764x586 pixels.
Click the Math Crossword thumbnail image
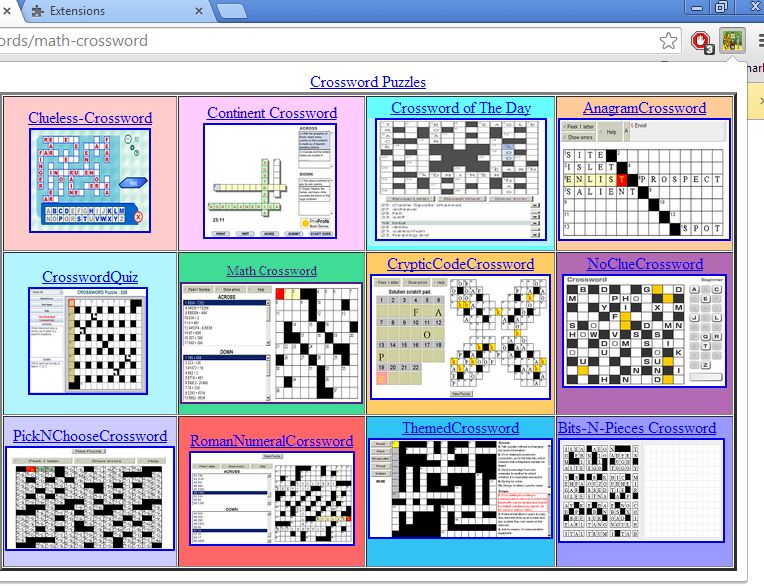272,343
